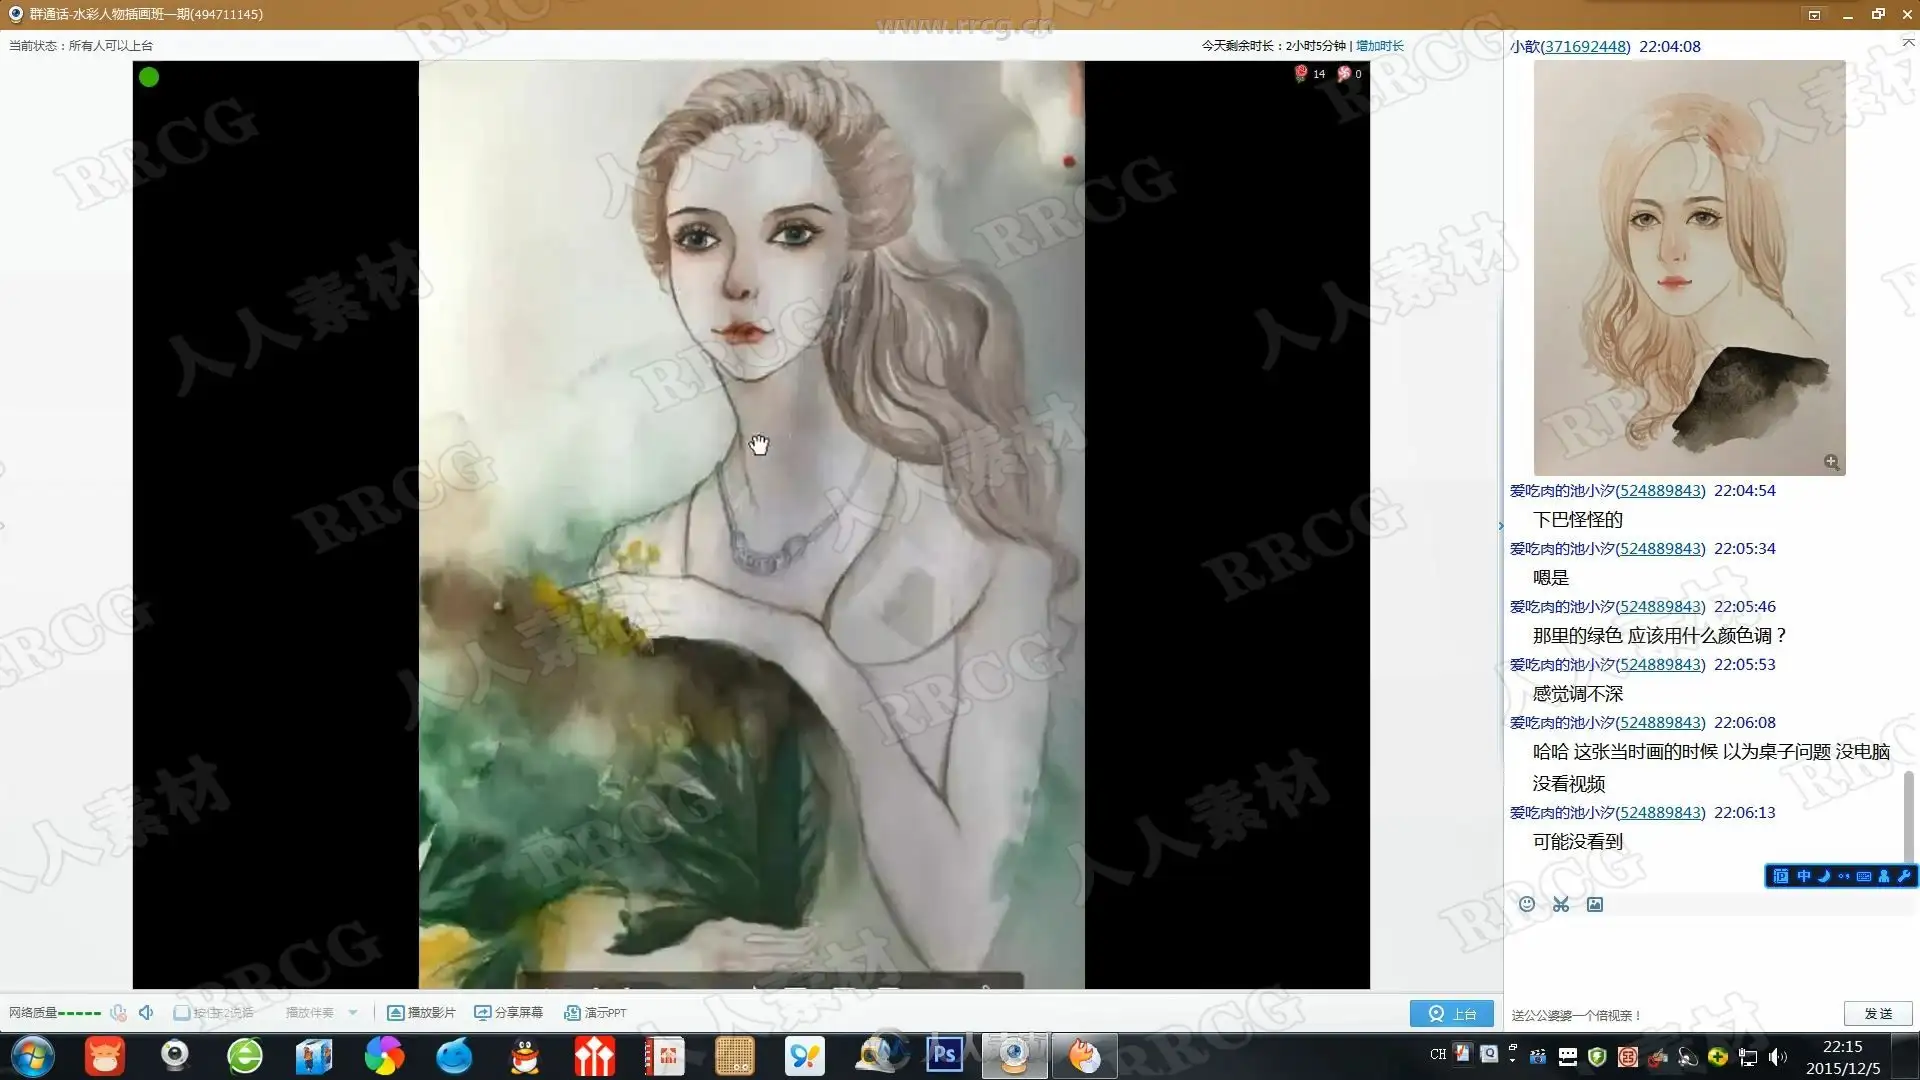Image resolution: width=1920 pixels, height=1080 pixels.
Task: Click the 上台 go on stage button
Action: pos(1451,1013)
